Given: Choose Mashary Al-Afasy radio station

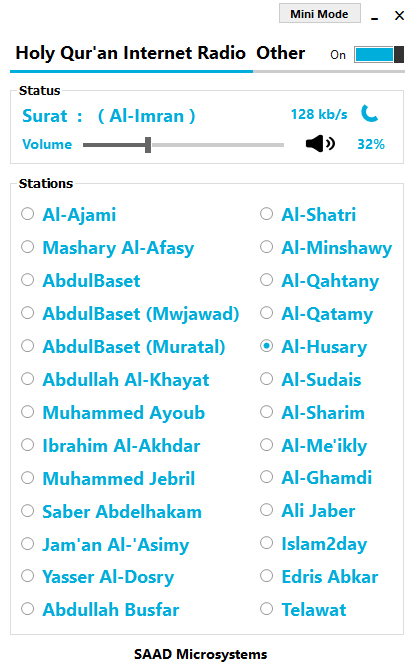Looking at the screenshot, I should [108, 247].
